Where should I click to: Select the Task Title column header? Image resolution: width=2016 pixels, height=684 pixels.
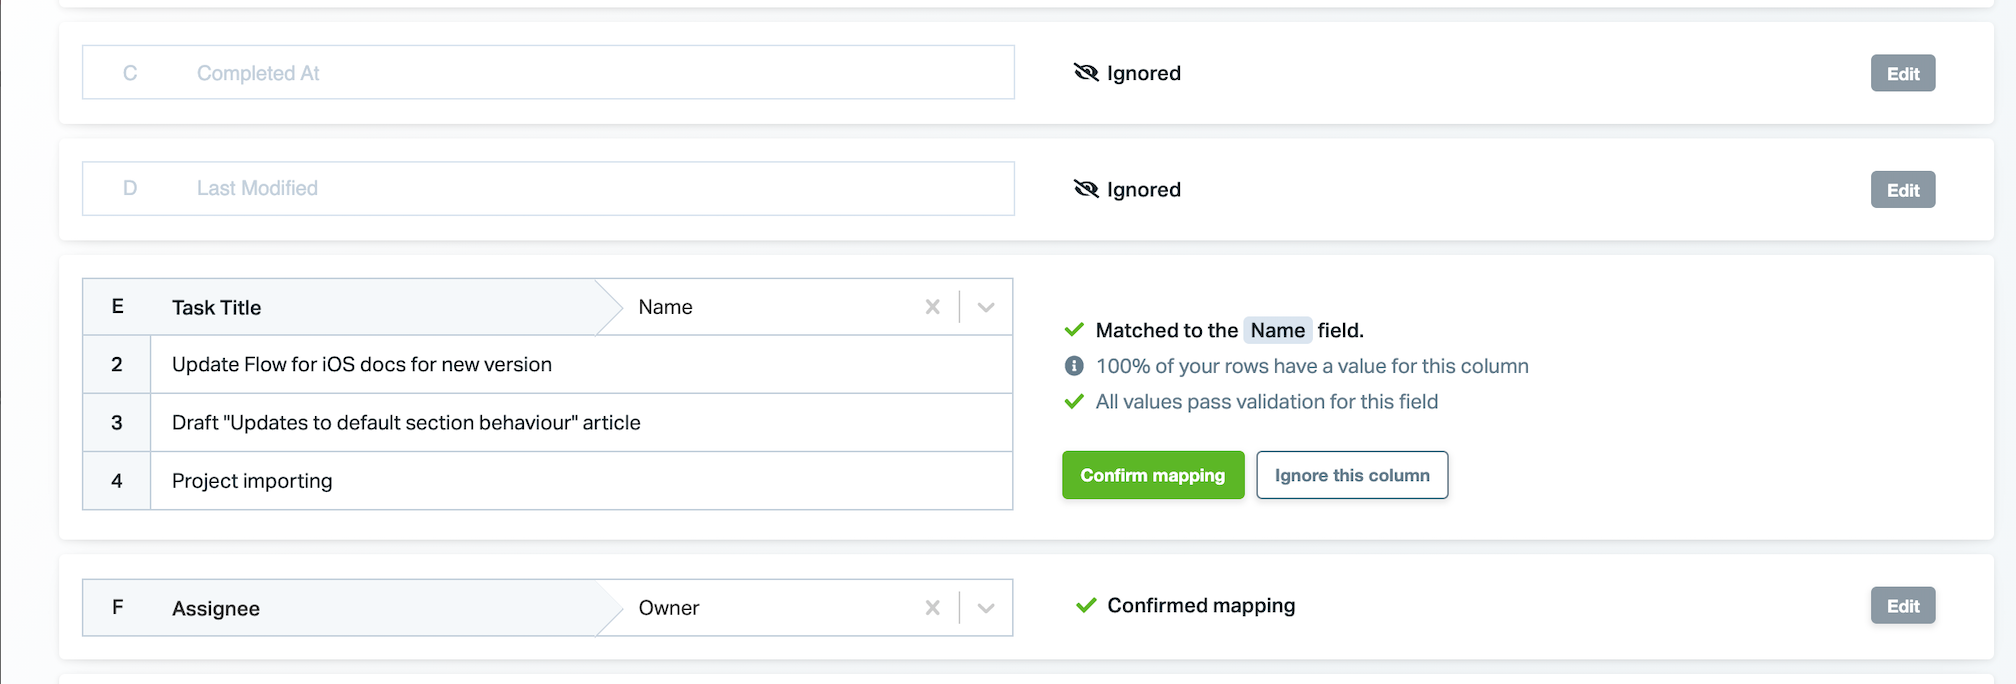click(x=340, y=307)
